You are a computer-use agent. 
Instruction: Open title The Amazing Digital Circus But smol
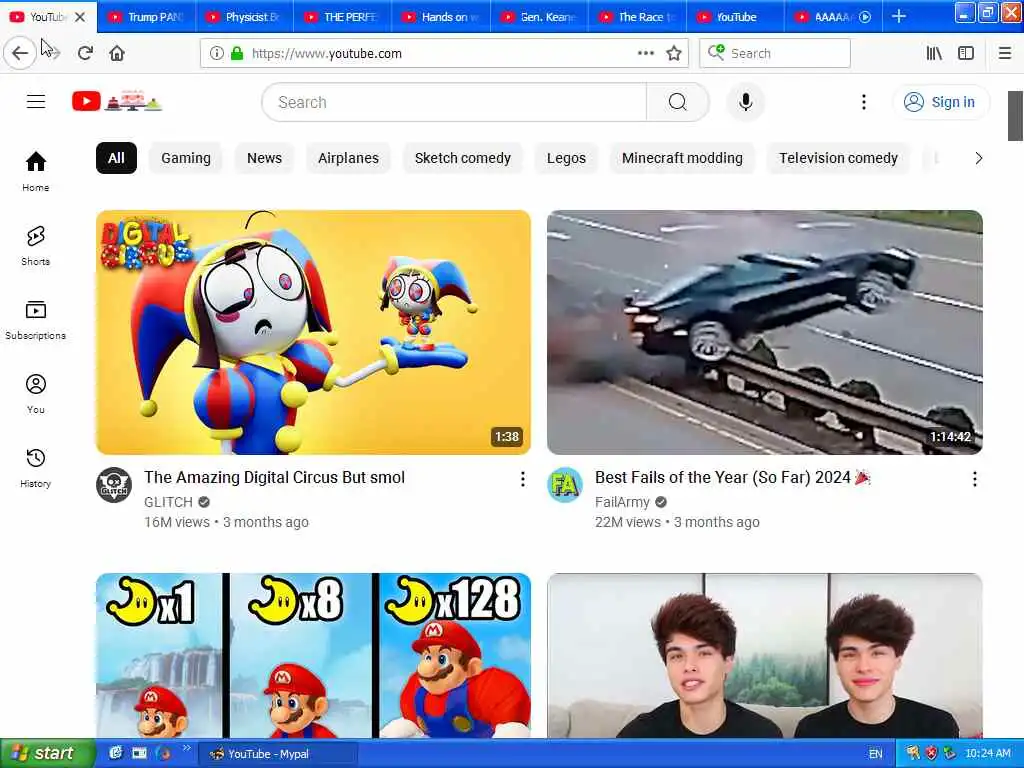click(x=274, y=477)
